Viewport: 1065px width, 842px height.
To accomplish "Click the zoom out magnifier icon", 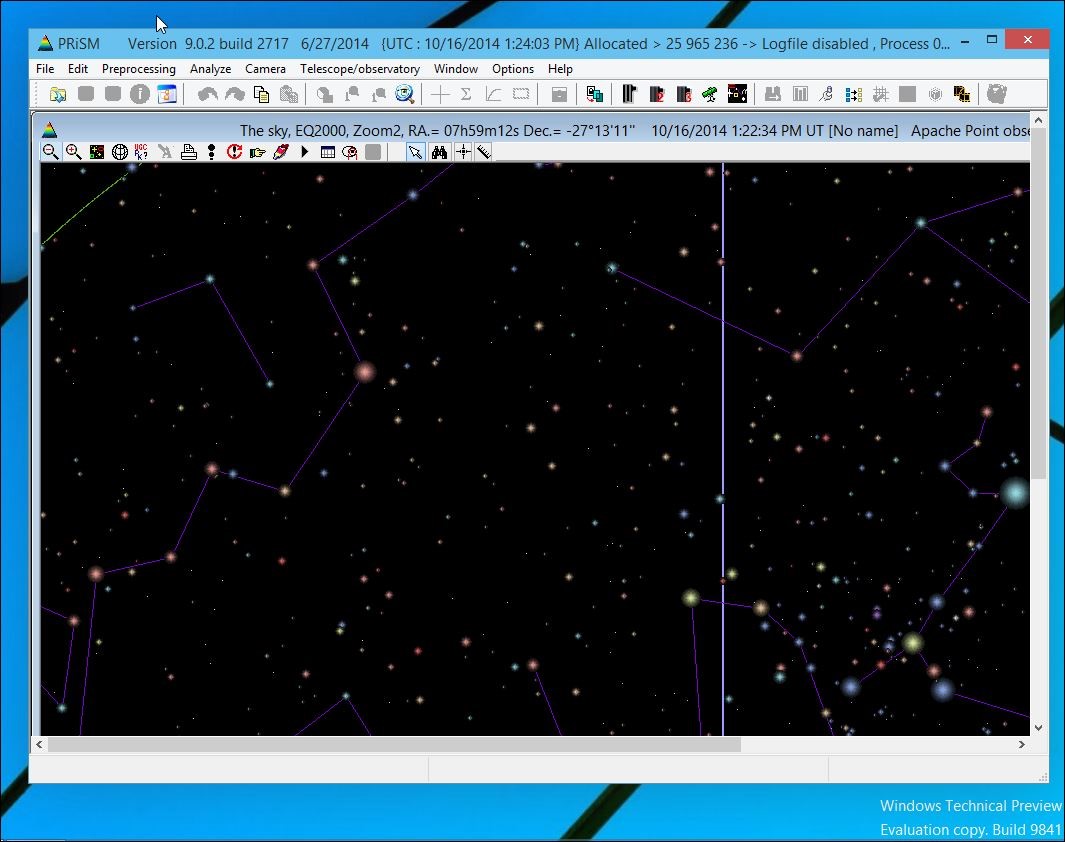I will [x=50, y=152].
